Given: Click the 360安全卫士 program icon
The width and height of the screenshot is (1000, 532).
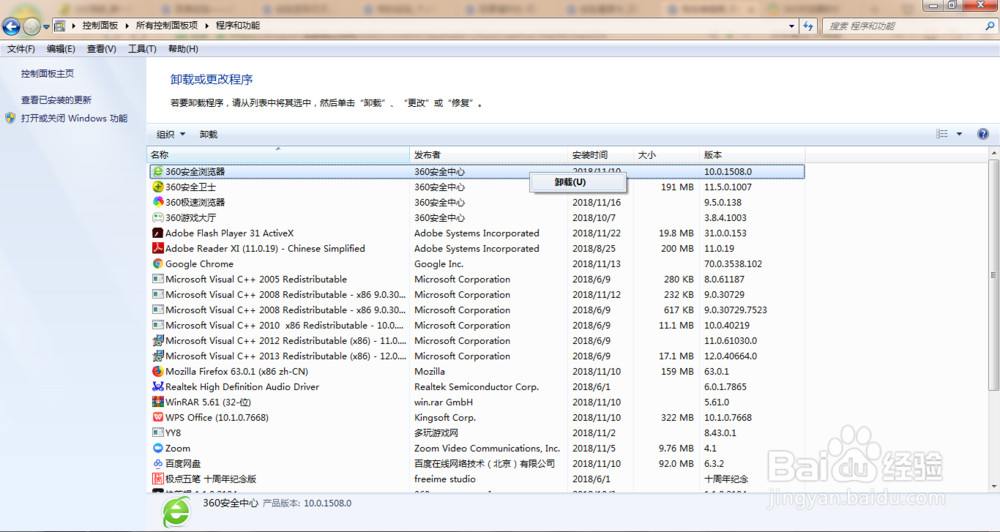Looking at the screenshot, I should [158, 187].
